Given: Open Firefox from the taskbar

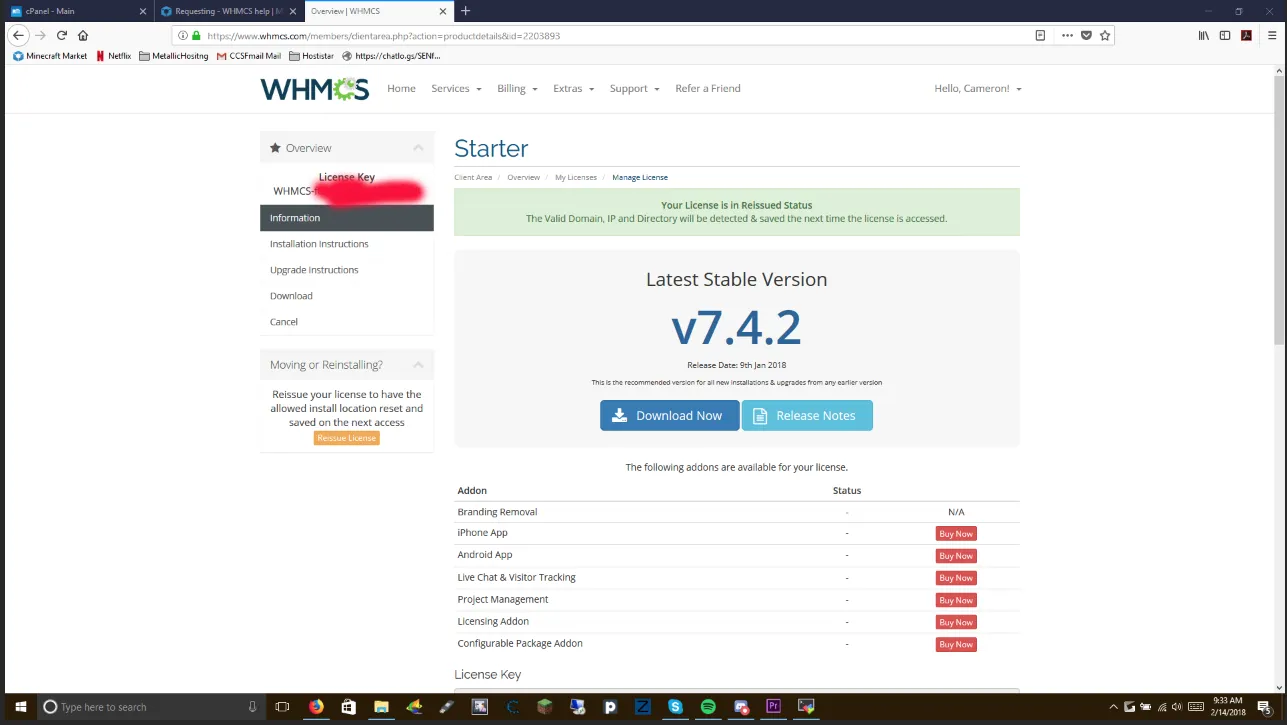Looking at the screenshot, I should [x=316, y=707].
